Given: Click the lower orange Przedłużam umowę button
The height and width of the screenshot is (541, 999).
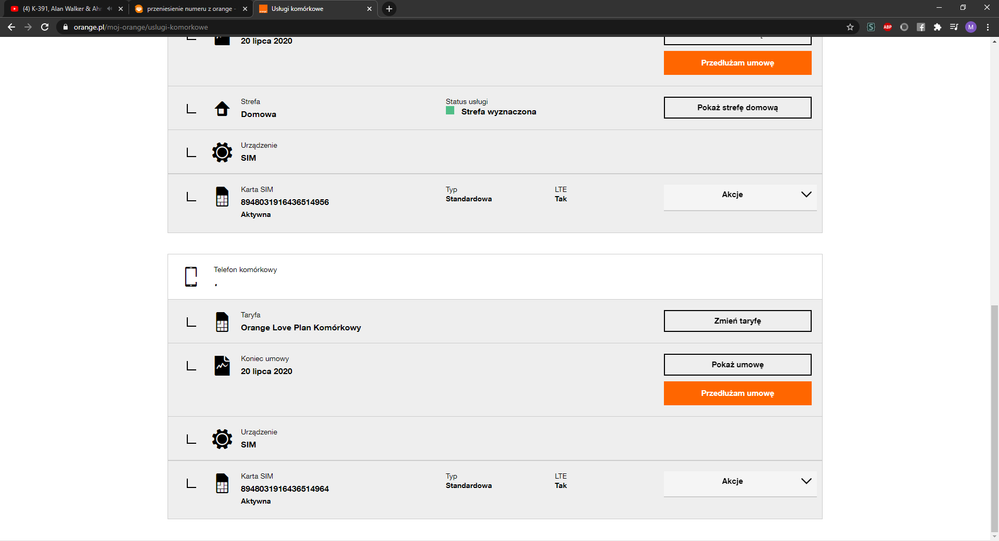Looking at the screenshot, I should pos(737,393).
